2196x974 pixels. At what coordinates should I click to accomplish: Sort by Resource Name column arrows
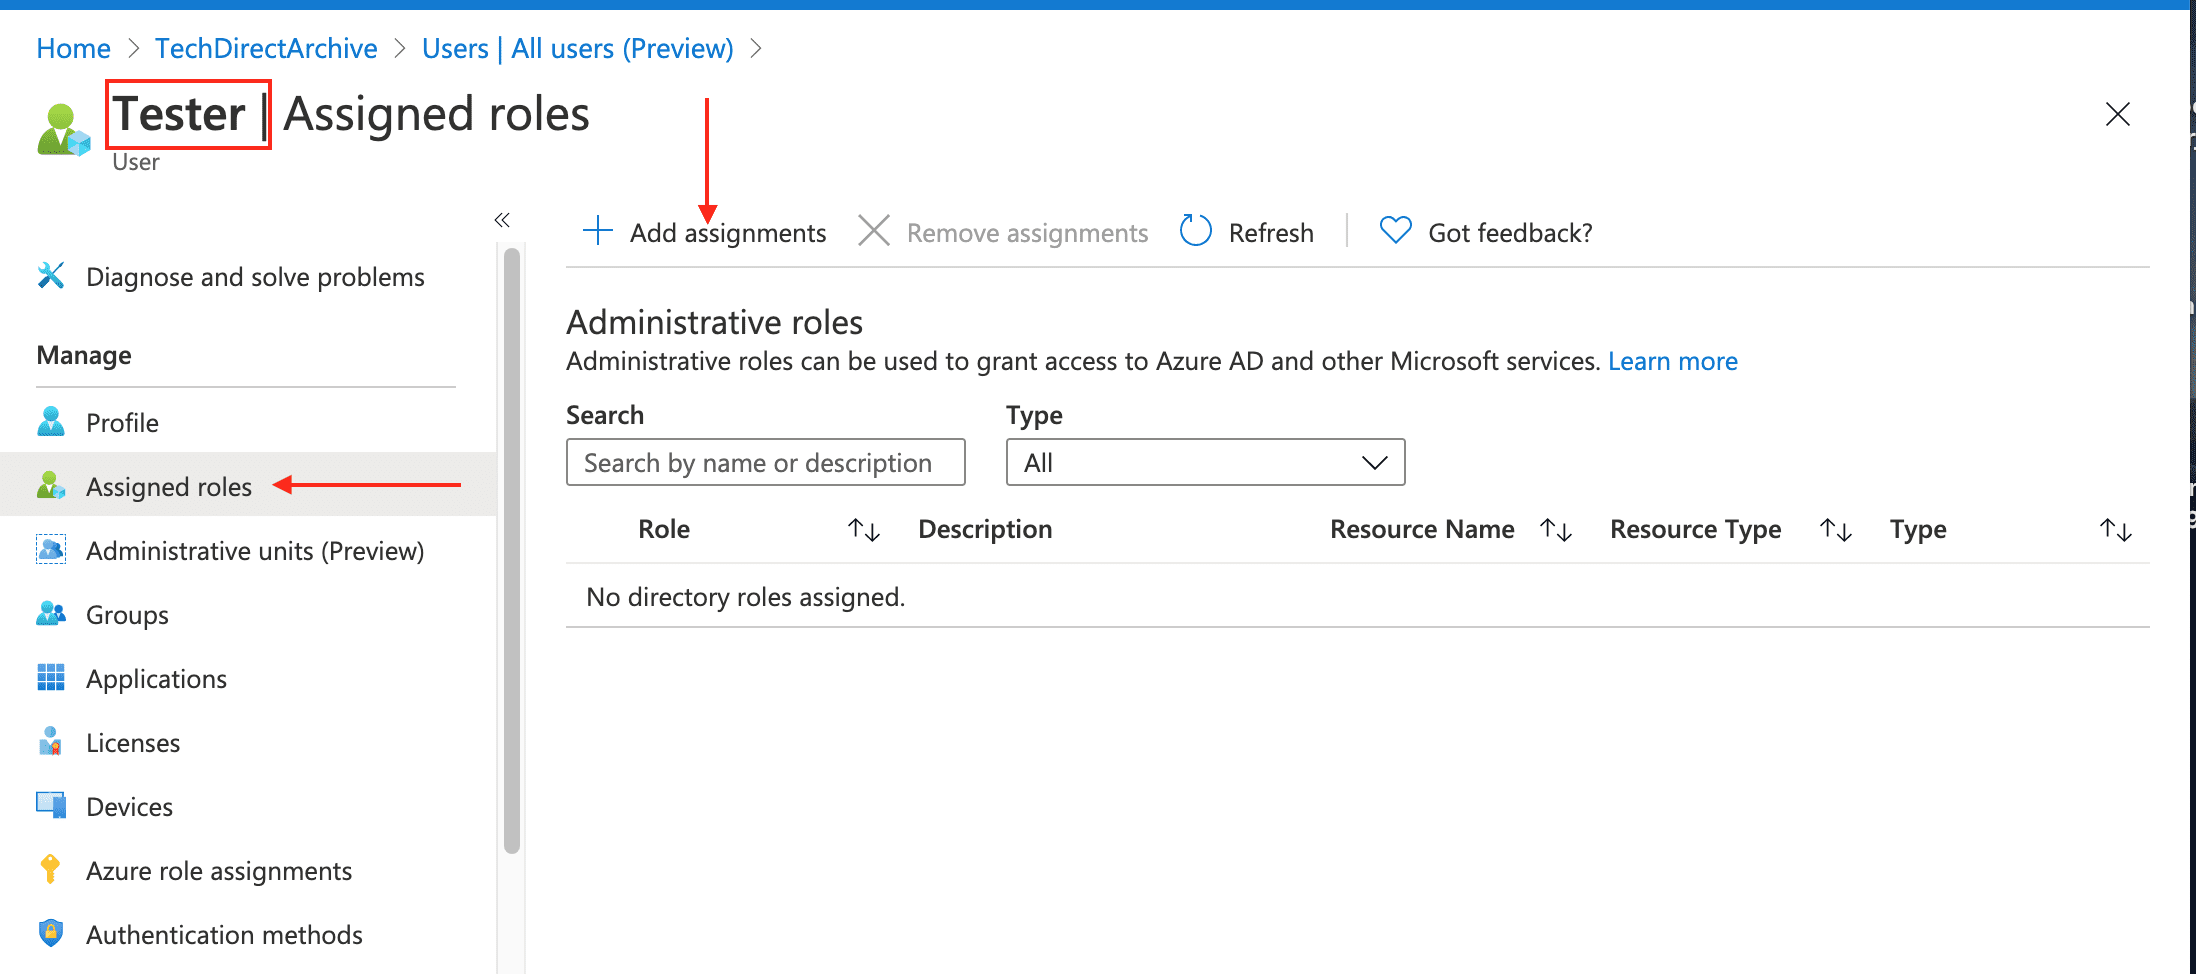click(x=1556, y=530)
